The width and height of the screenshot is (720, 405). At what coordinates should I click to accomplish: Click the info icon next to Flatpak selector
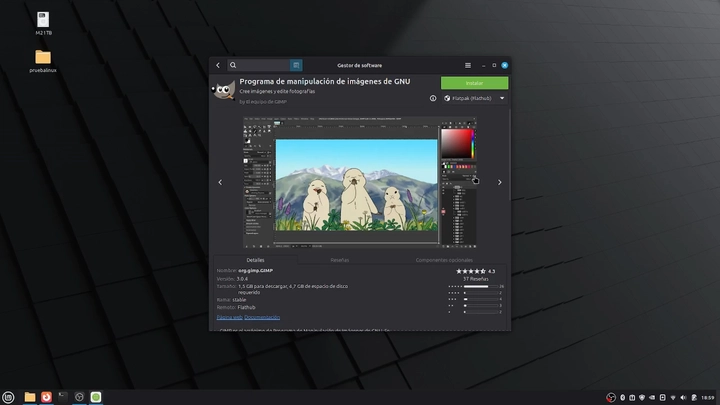pyautogui.click(x=433, y=98)
